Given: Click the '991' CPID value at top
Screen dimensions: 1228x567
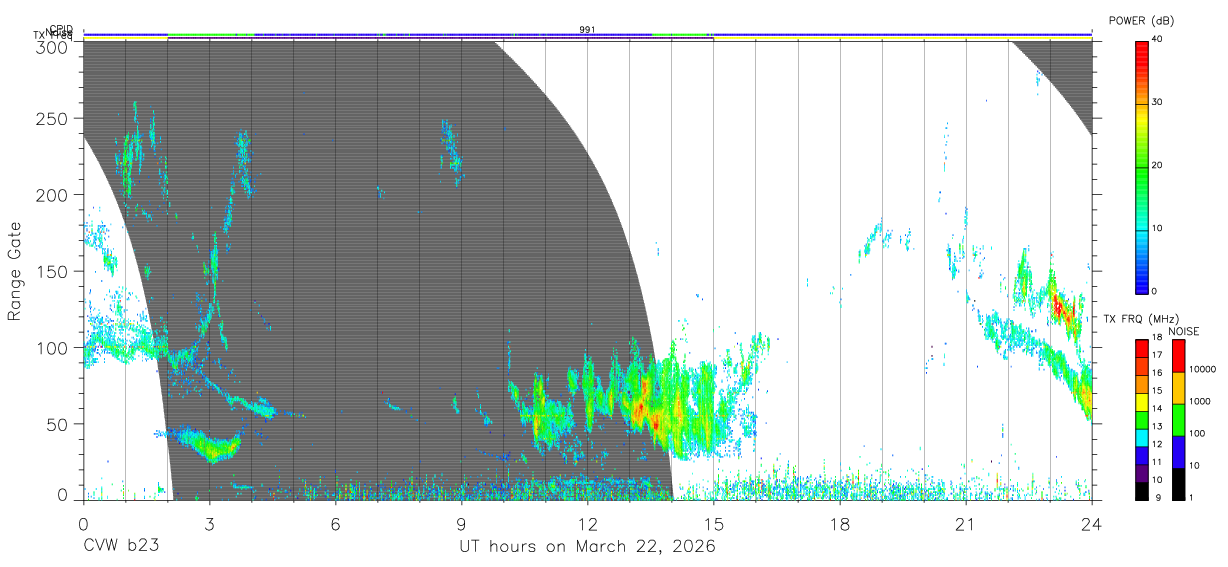Looking at the screenshot, I should (587, 30).
